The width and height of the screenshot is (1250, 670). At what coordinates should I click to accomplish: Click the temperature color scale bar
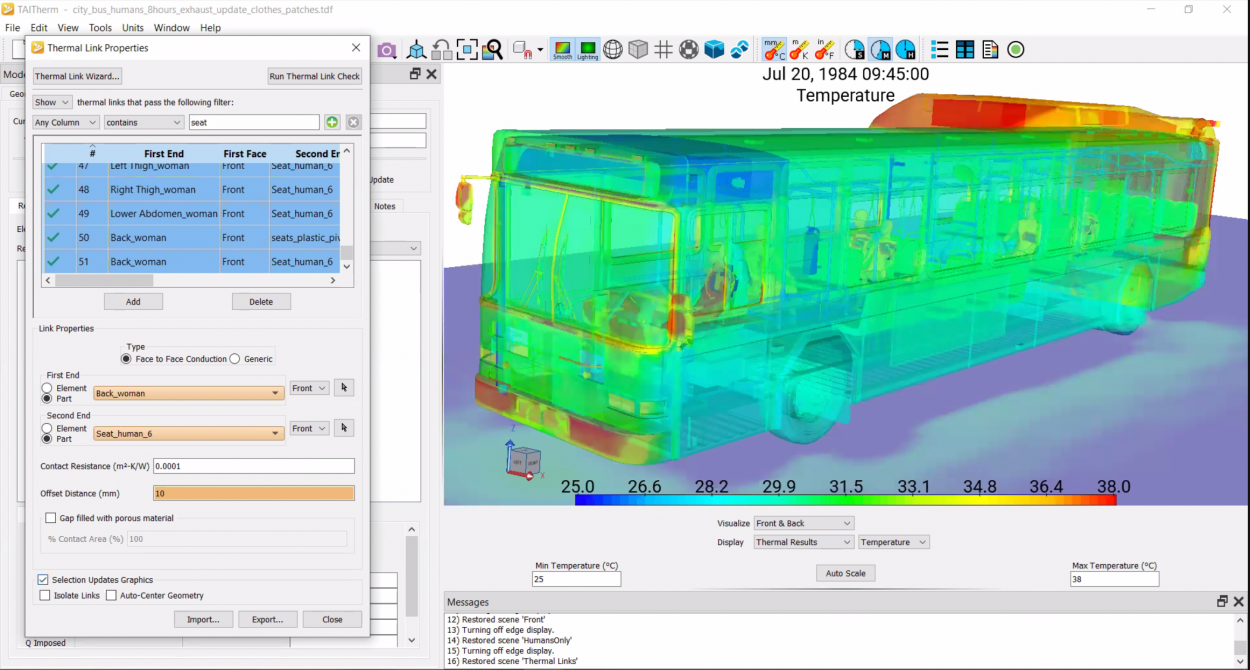(845, 500)
